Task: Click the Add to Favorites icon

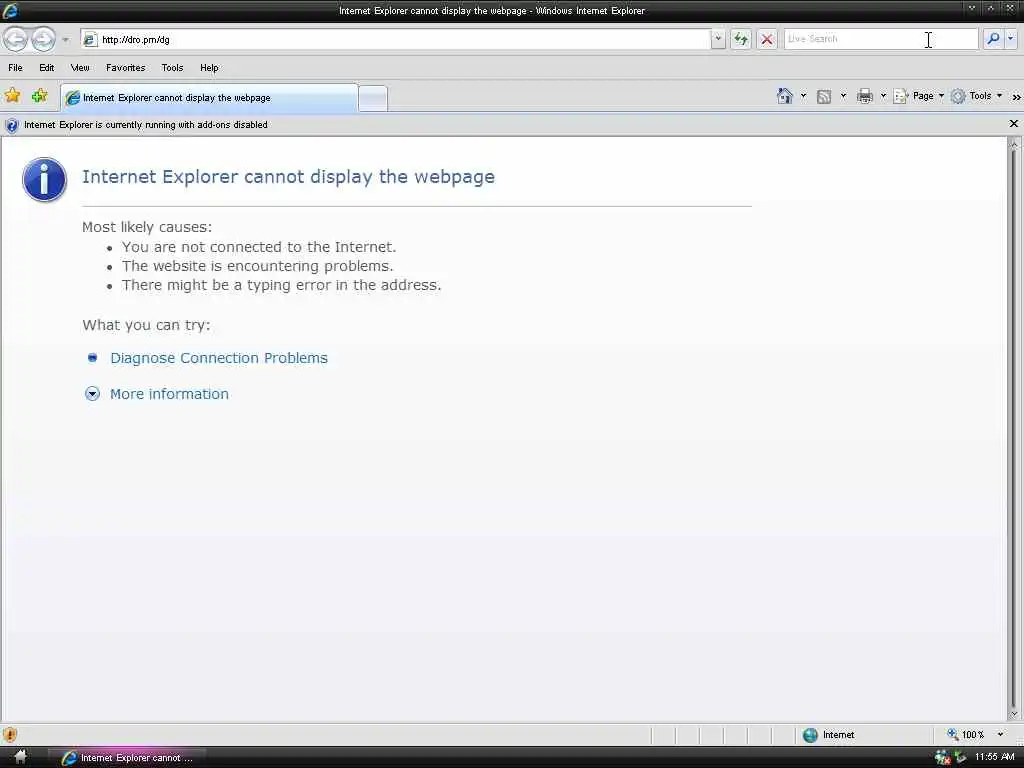Action: coord(40,96)
